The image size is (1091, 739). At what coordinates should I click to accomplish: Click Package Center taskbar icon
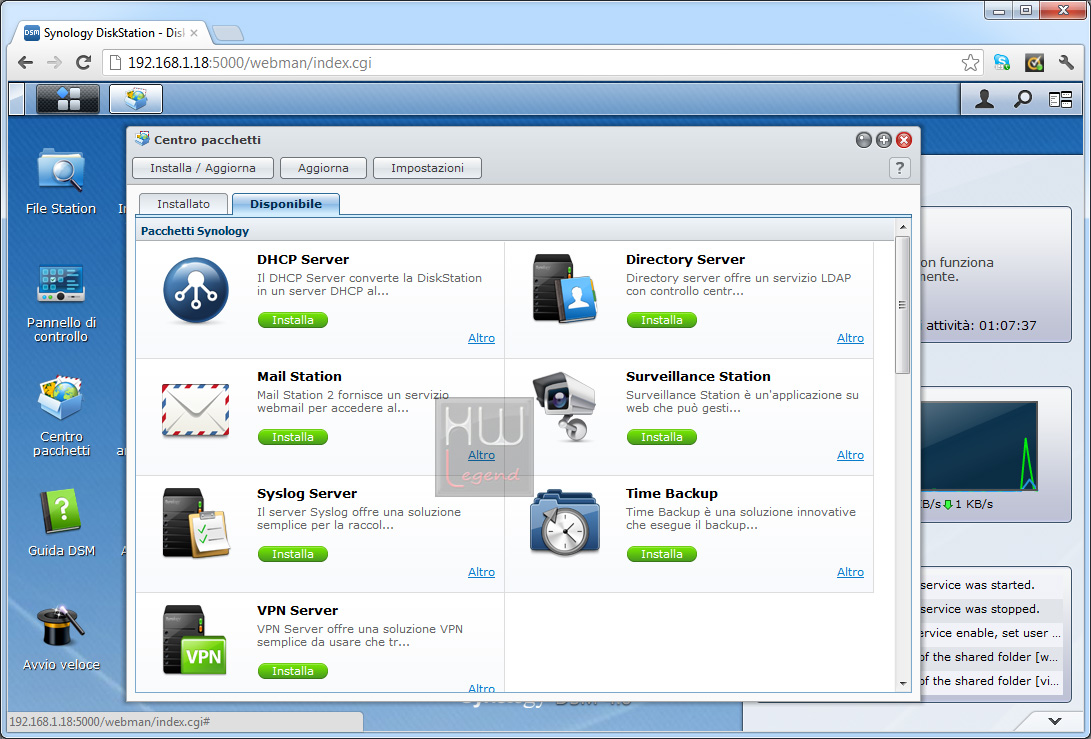pos(136,99)
